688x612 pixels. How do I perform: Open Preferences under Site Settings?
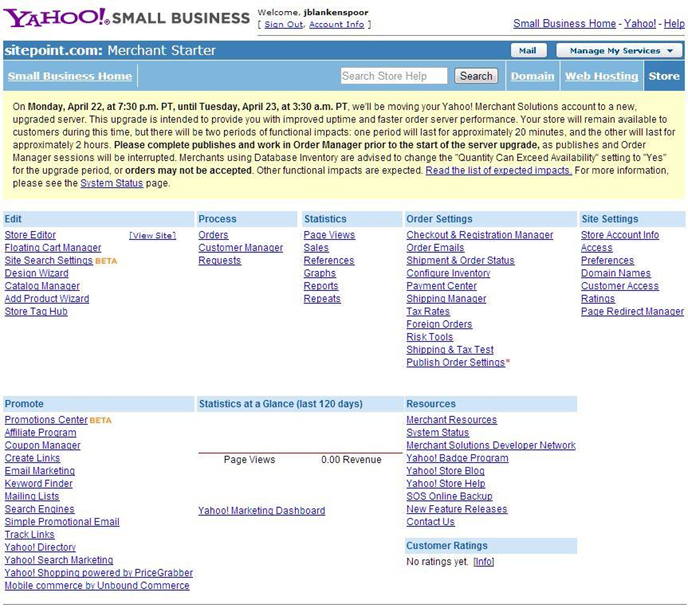[608, 260]
